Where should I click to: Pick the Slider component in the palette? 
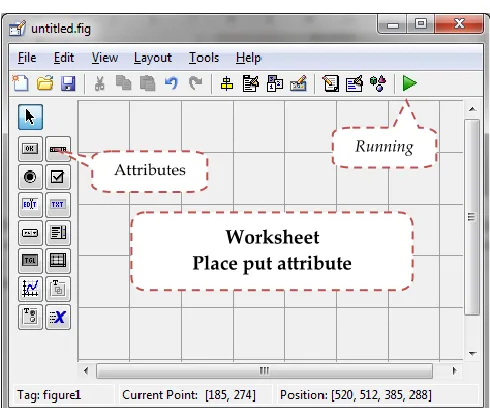click(x=58, y=149)
